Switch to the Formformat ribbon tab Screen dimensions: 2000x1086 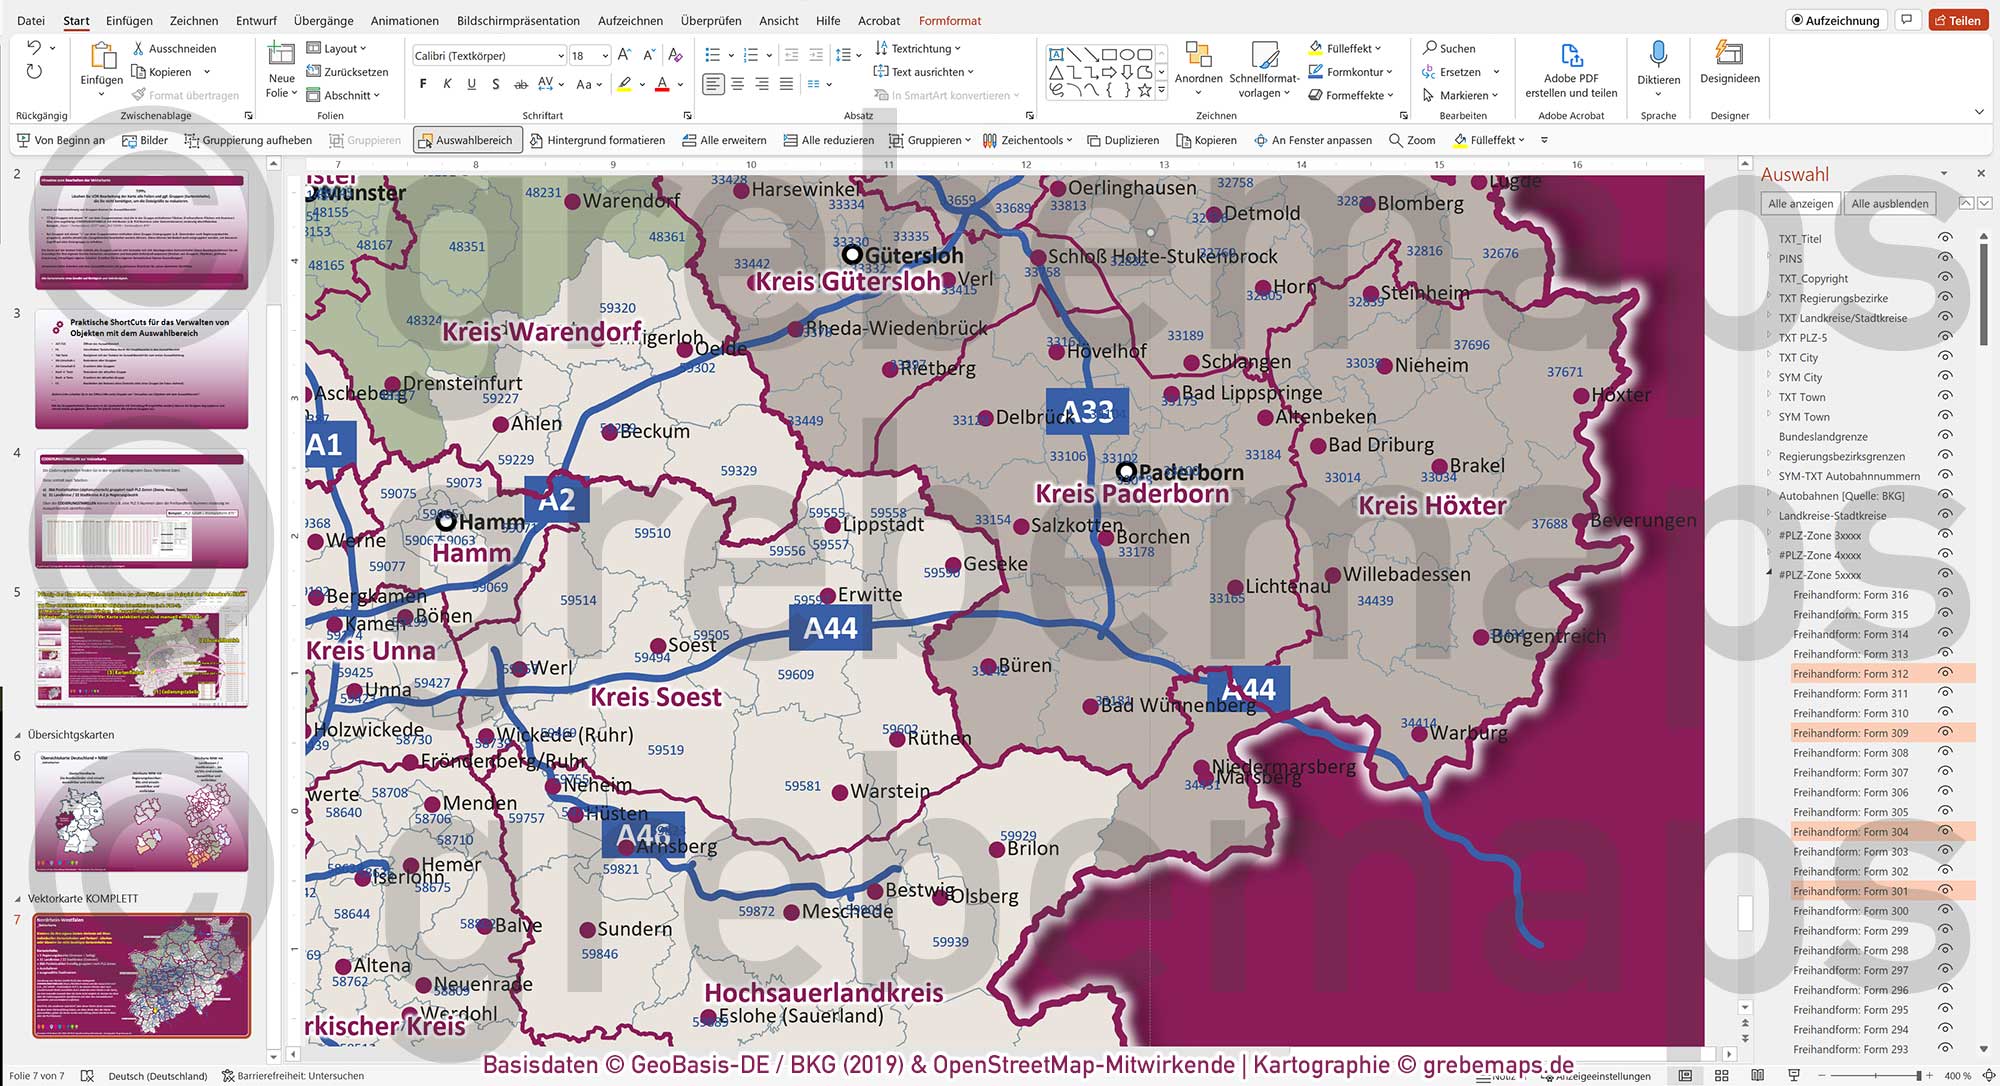pyautogui.click(x=949, y=20)
